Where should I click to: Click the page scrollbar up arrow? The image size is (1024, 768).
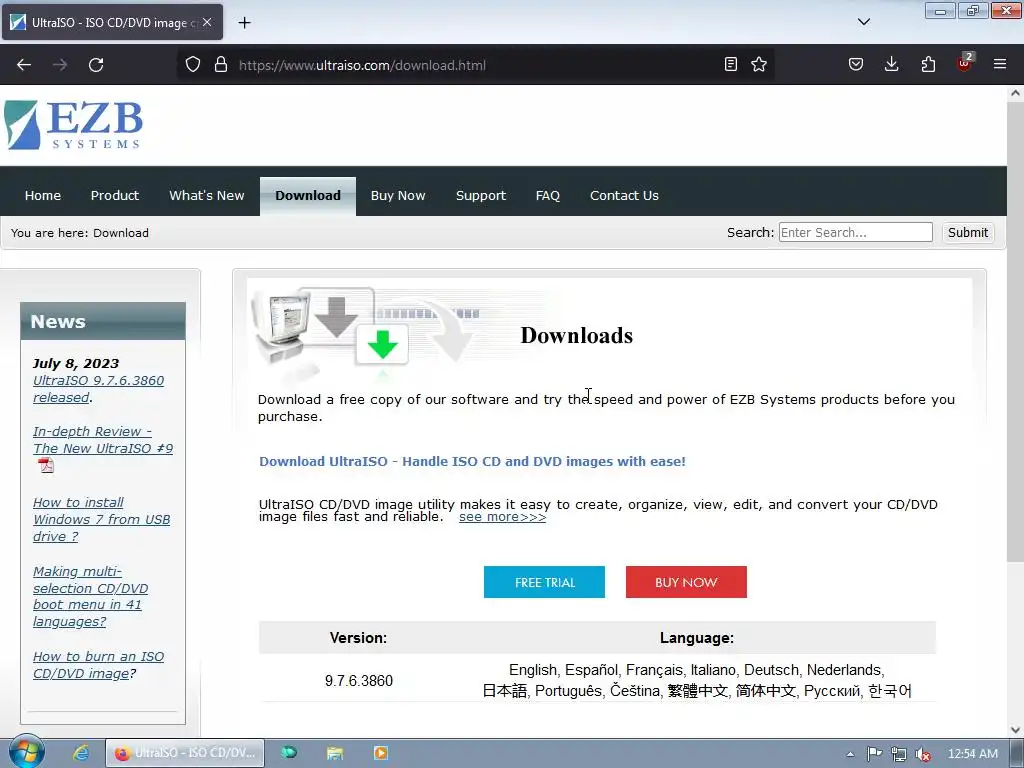(x=1015, y=93)
